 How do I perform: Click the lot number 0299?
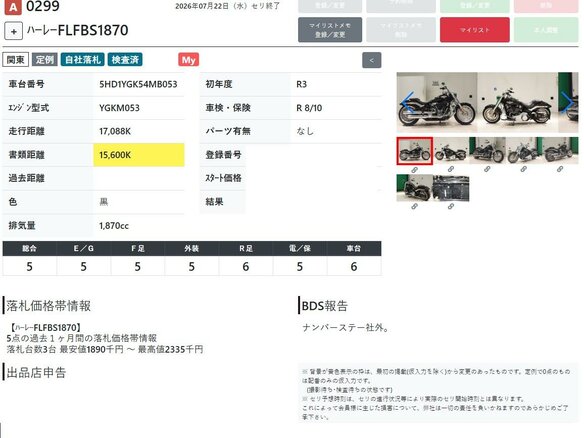[x=42, y=6]
